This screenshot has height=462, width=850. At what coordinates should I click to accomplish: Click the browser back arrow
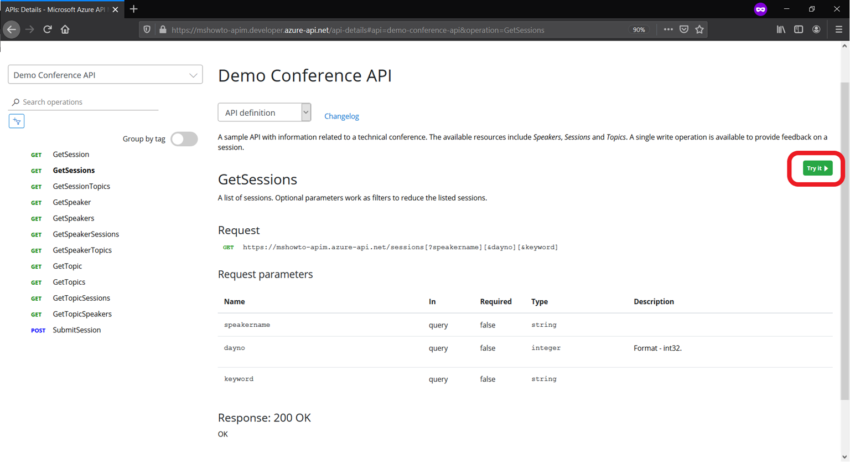[12, 29]
